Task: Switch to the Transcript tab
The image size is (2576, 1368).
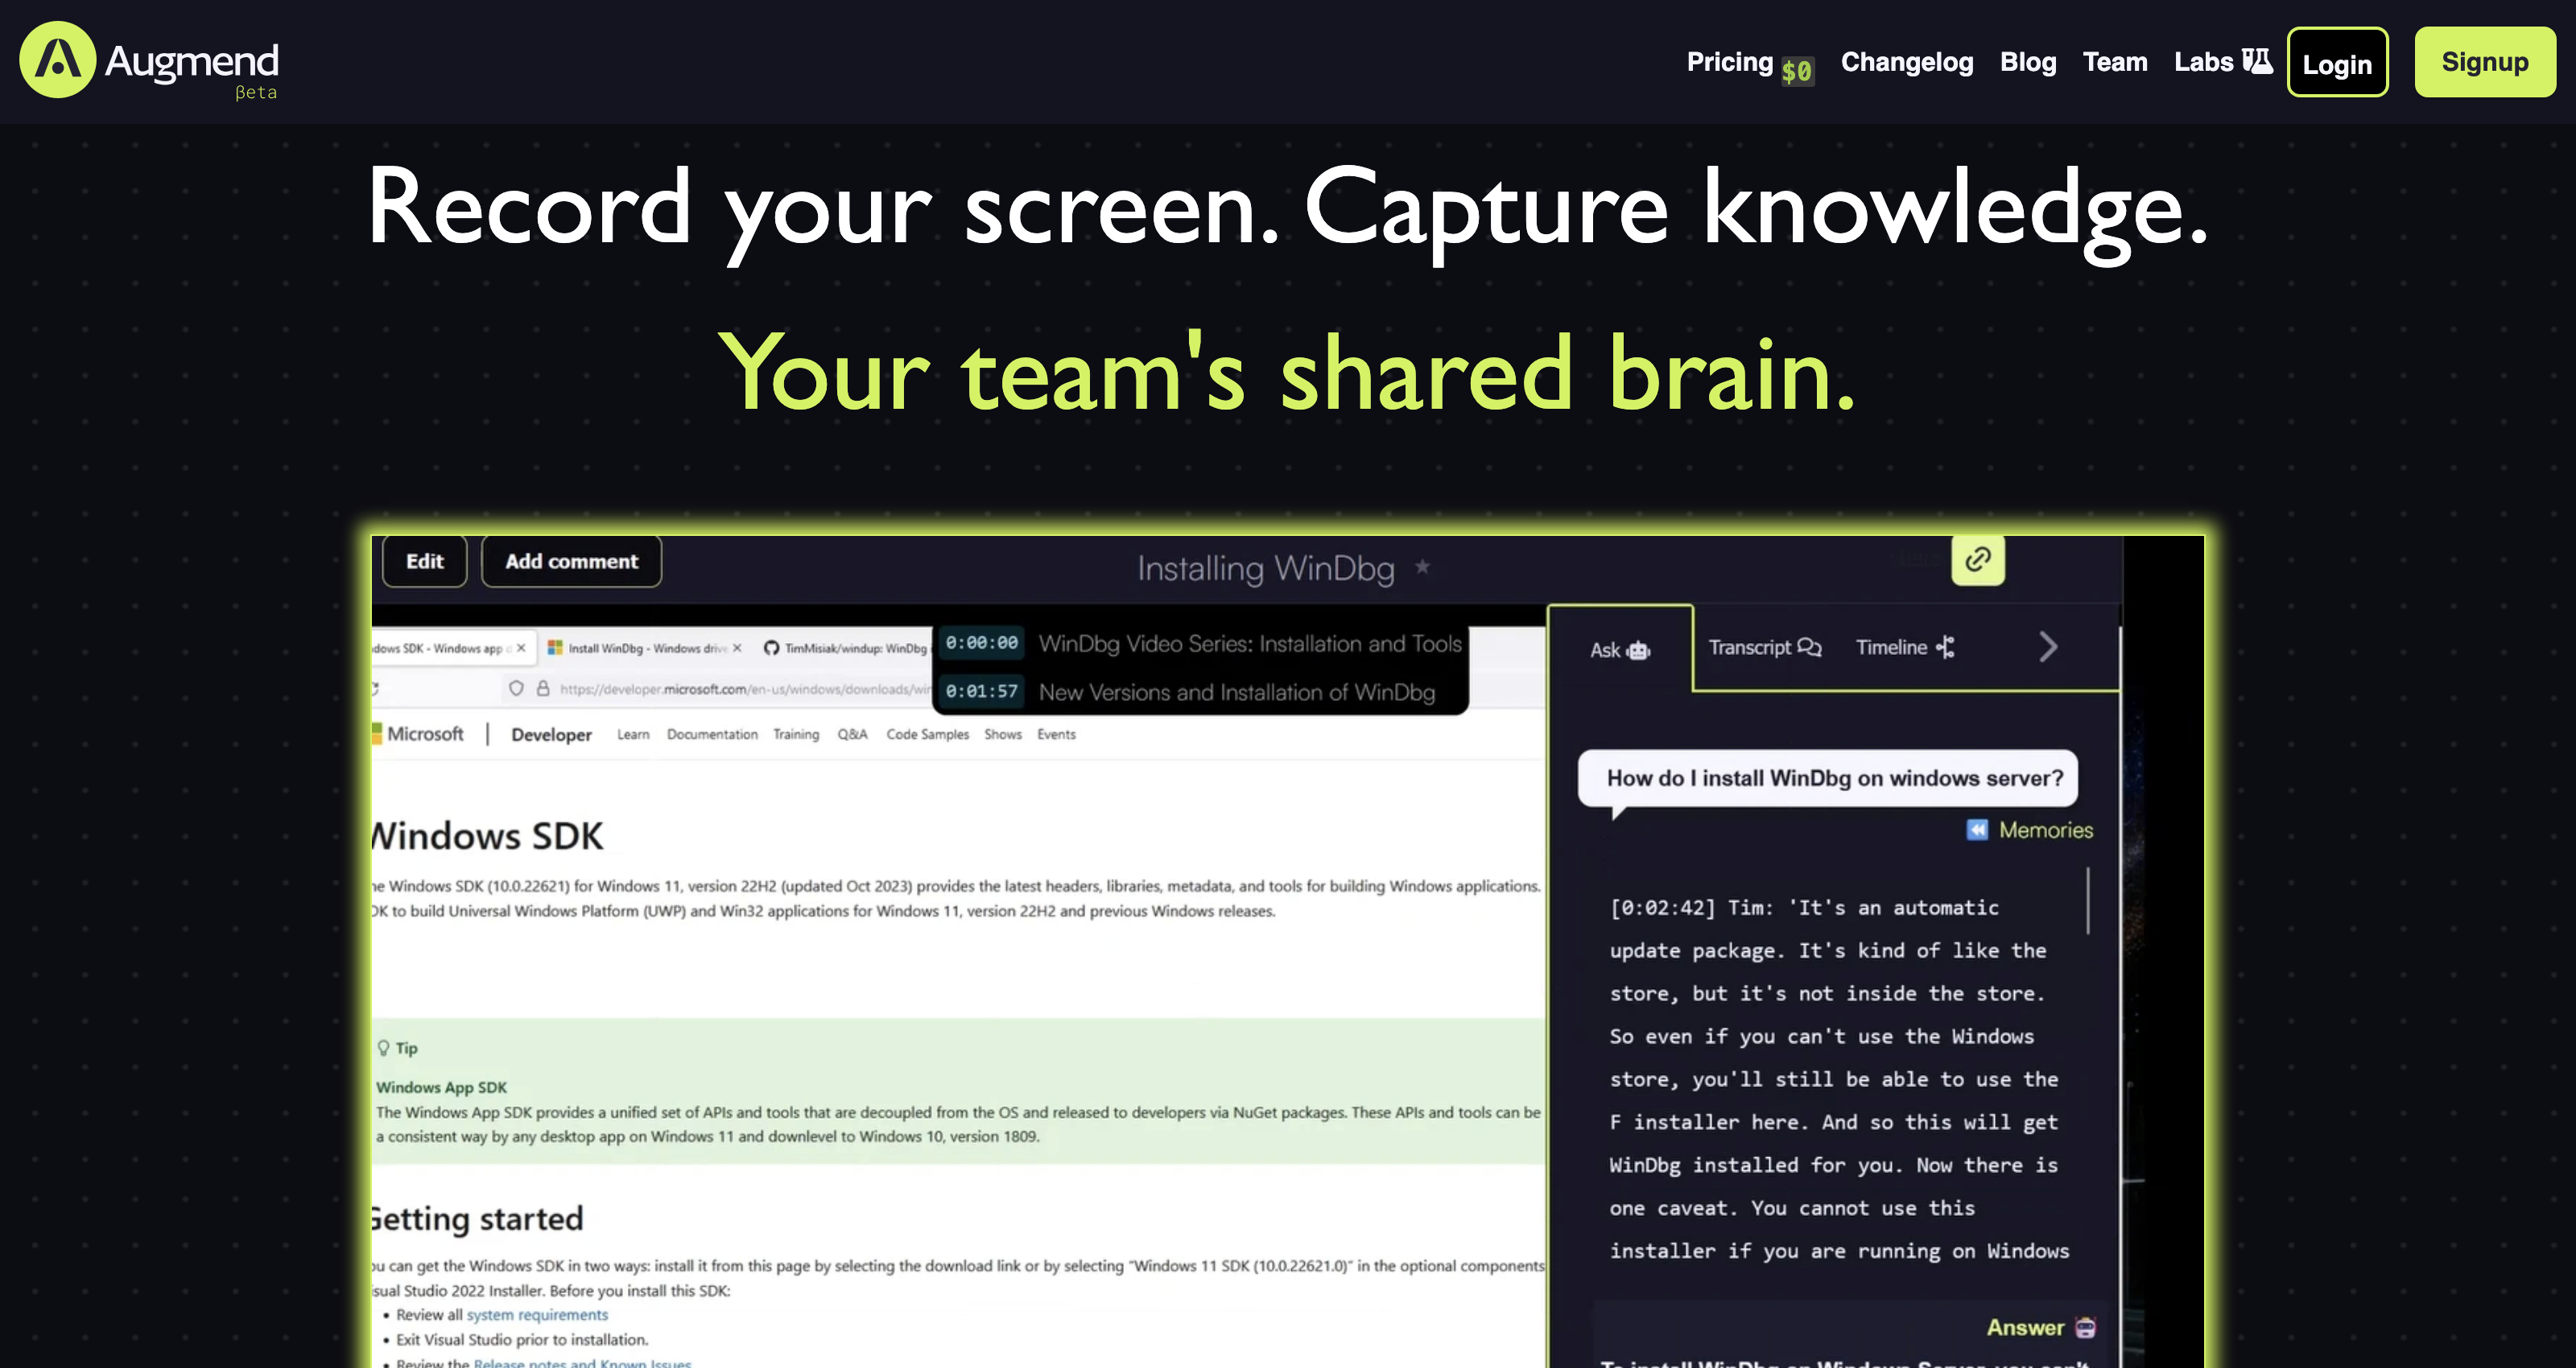Action: (x=1765, y=648)
